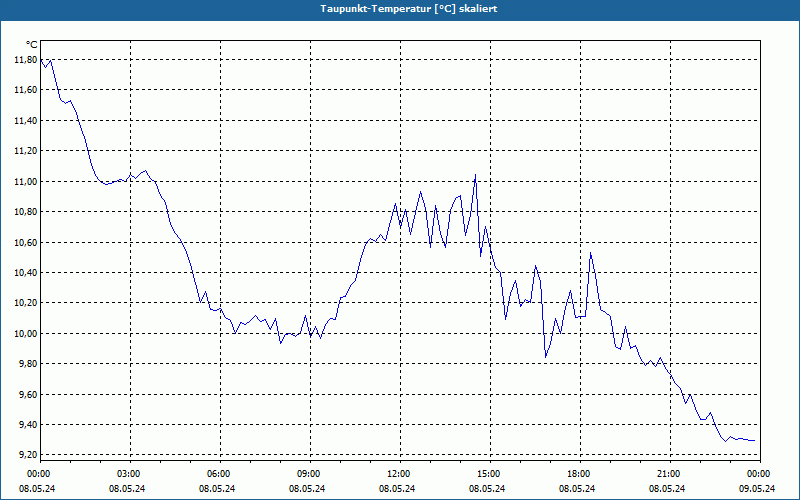The height and width of the screenshot is (500, 800).
Task: Click the 21:00 time label on the x-axis
Action: click(x=670, y=474)
